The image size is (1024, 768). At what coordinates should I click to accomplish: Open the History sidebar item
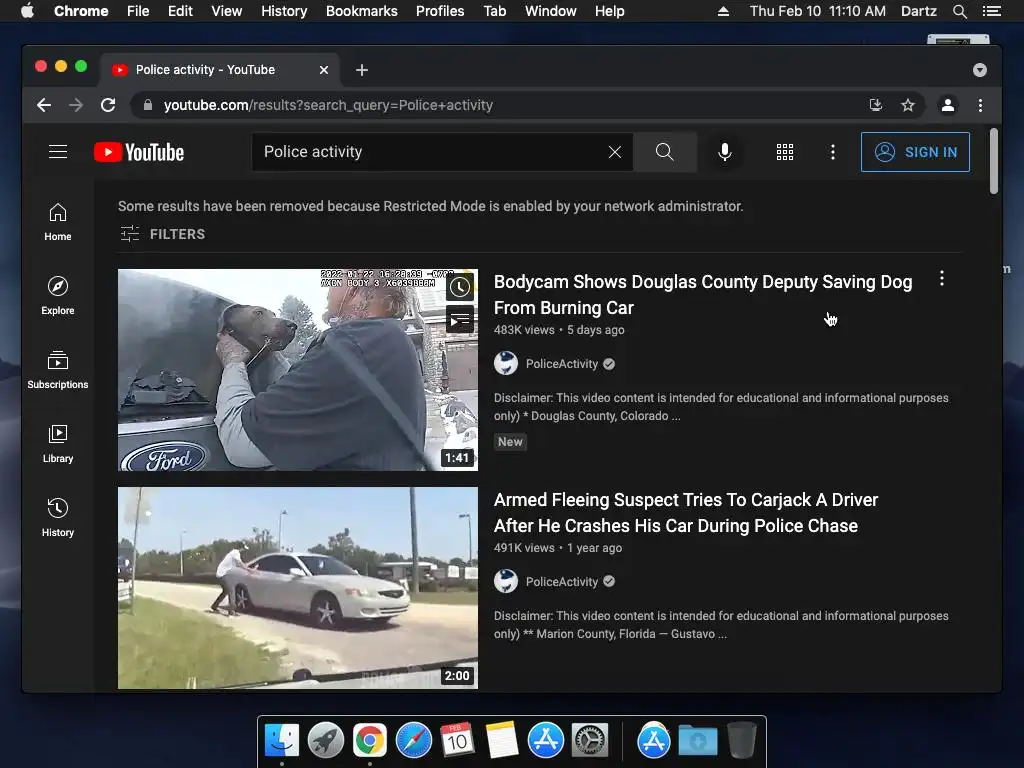(58, 518)
